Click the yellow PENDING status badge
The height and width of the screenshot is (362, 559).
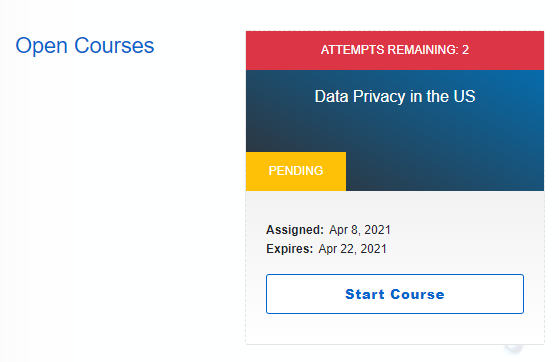[x=296, y=171]
